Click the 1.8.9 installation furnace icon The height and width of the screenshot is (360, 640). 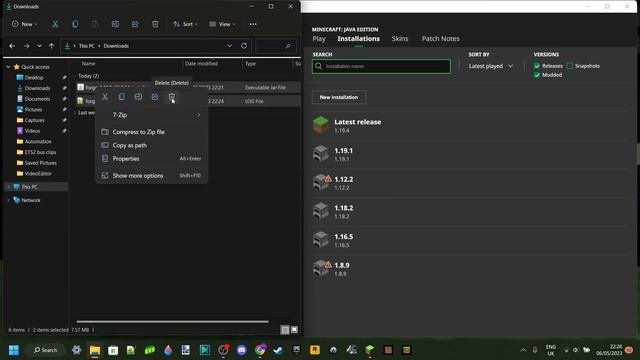[x=321, y=268]
